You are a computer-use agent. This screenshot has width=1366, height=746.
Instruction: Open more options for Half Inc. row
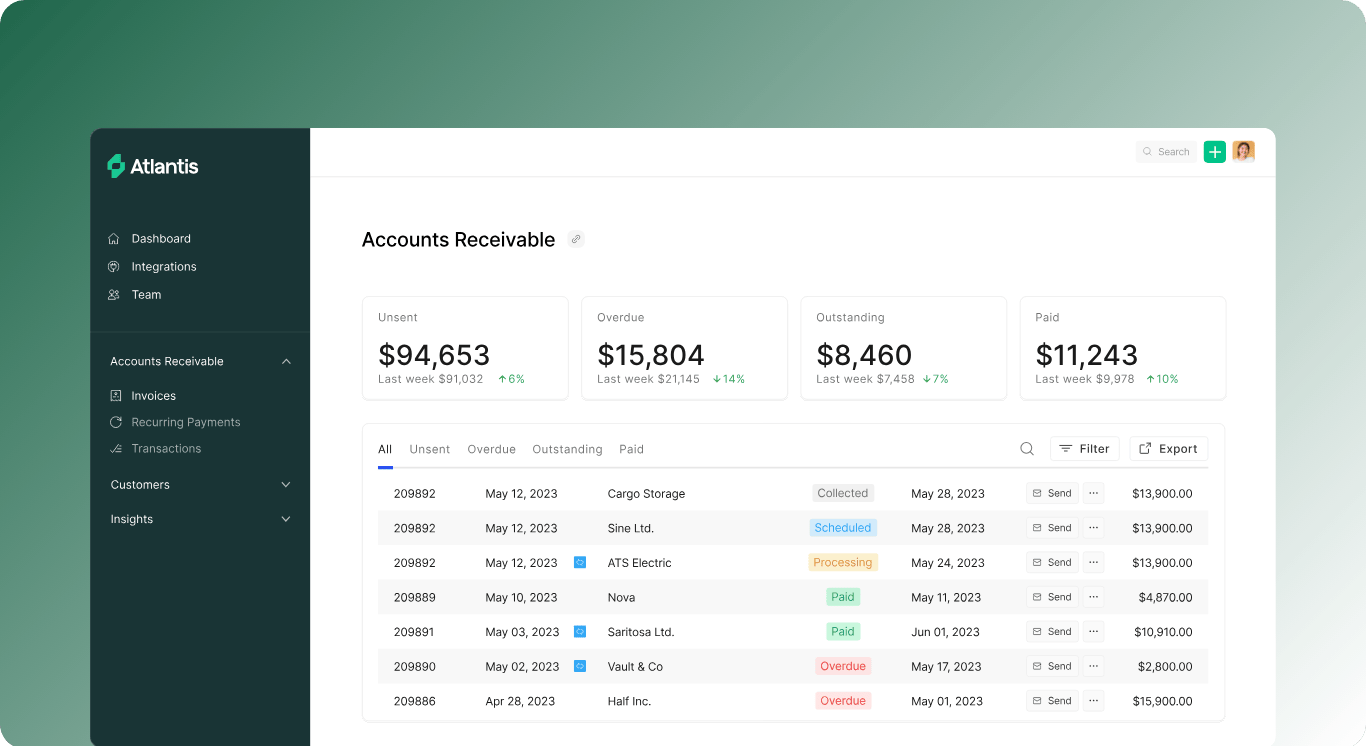tap(1093, 701)
